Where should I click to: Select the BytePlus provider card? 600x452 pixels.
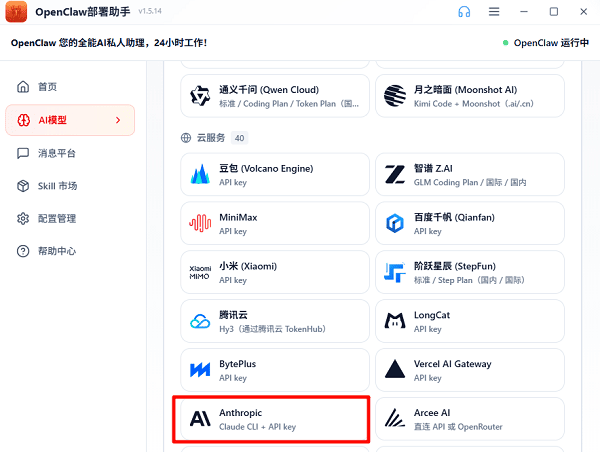[275, 370]
